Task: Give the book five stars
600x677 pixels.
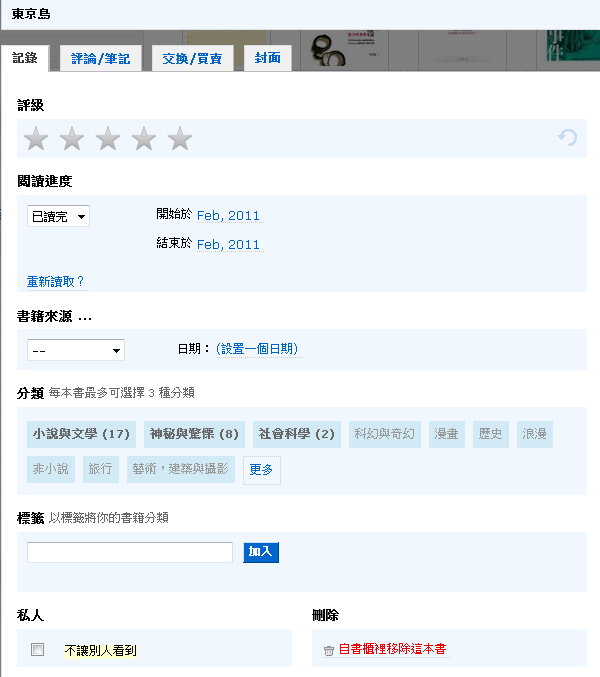Action: [180, 139]
